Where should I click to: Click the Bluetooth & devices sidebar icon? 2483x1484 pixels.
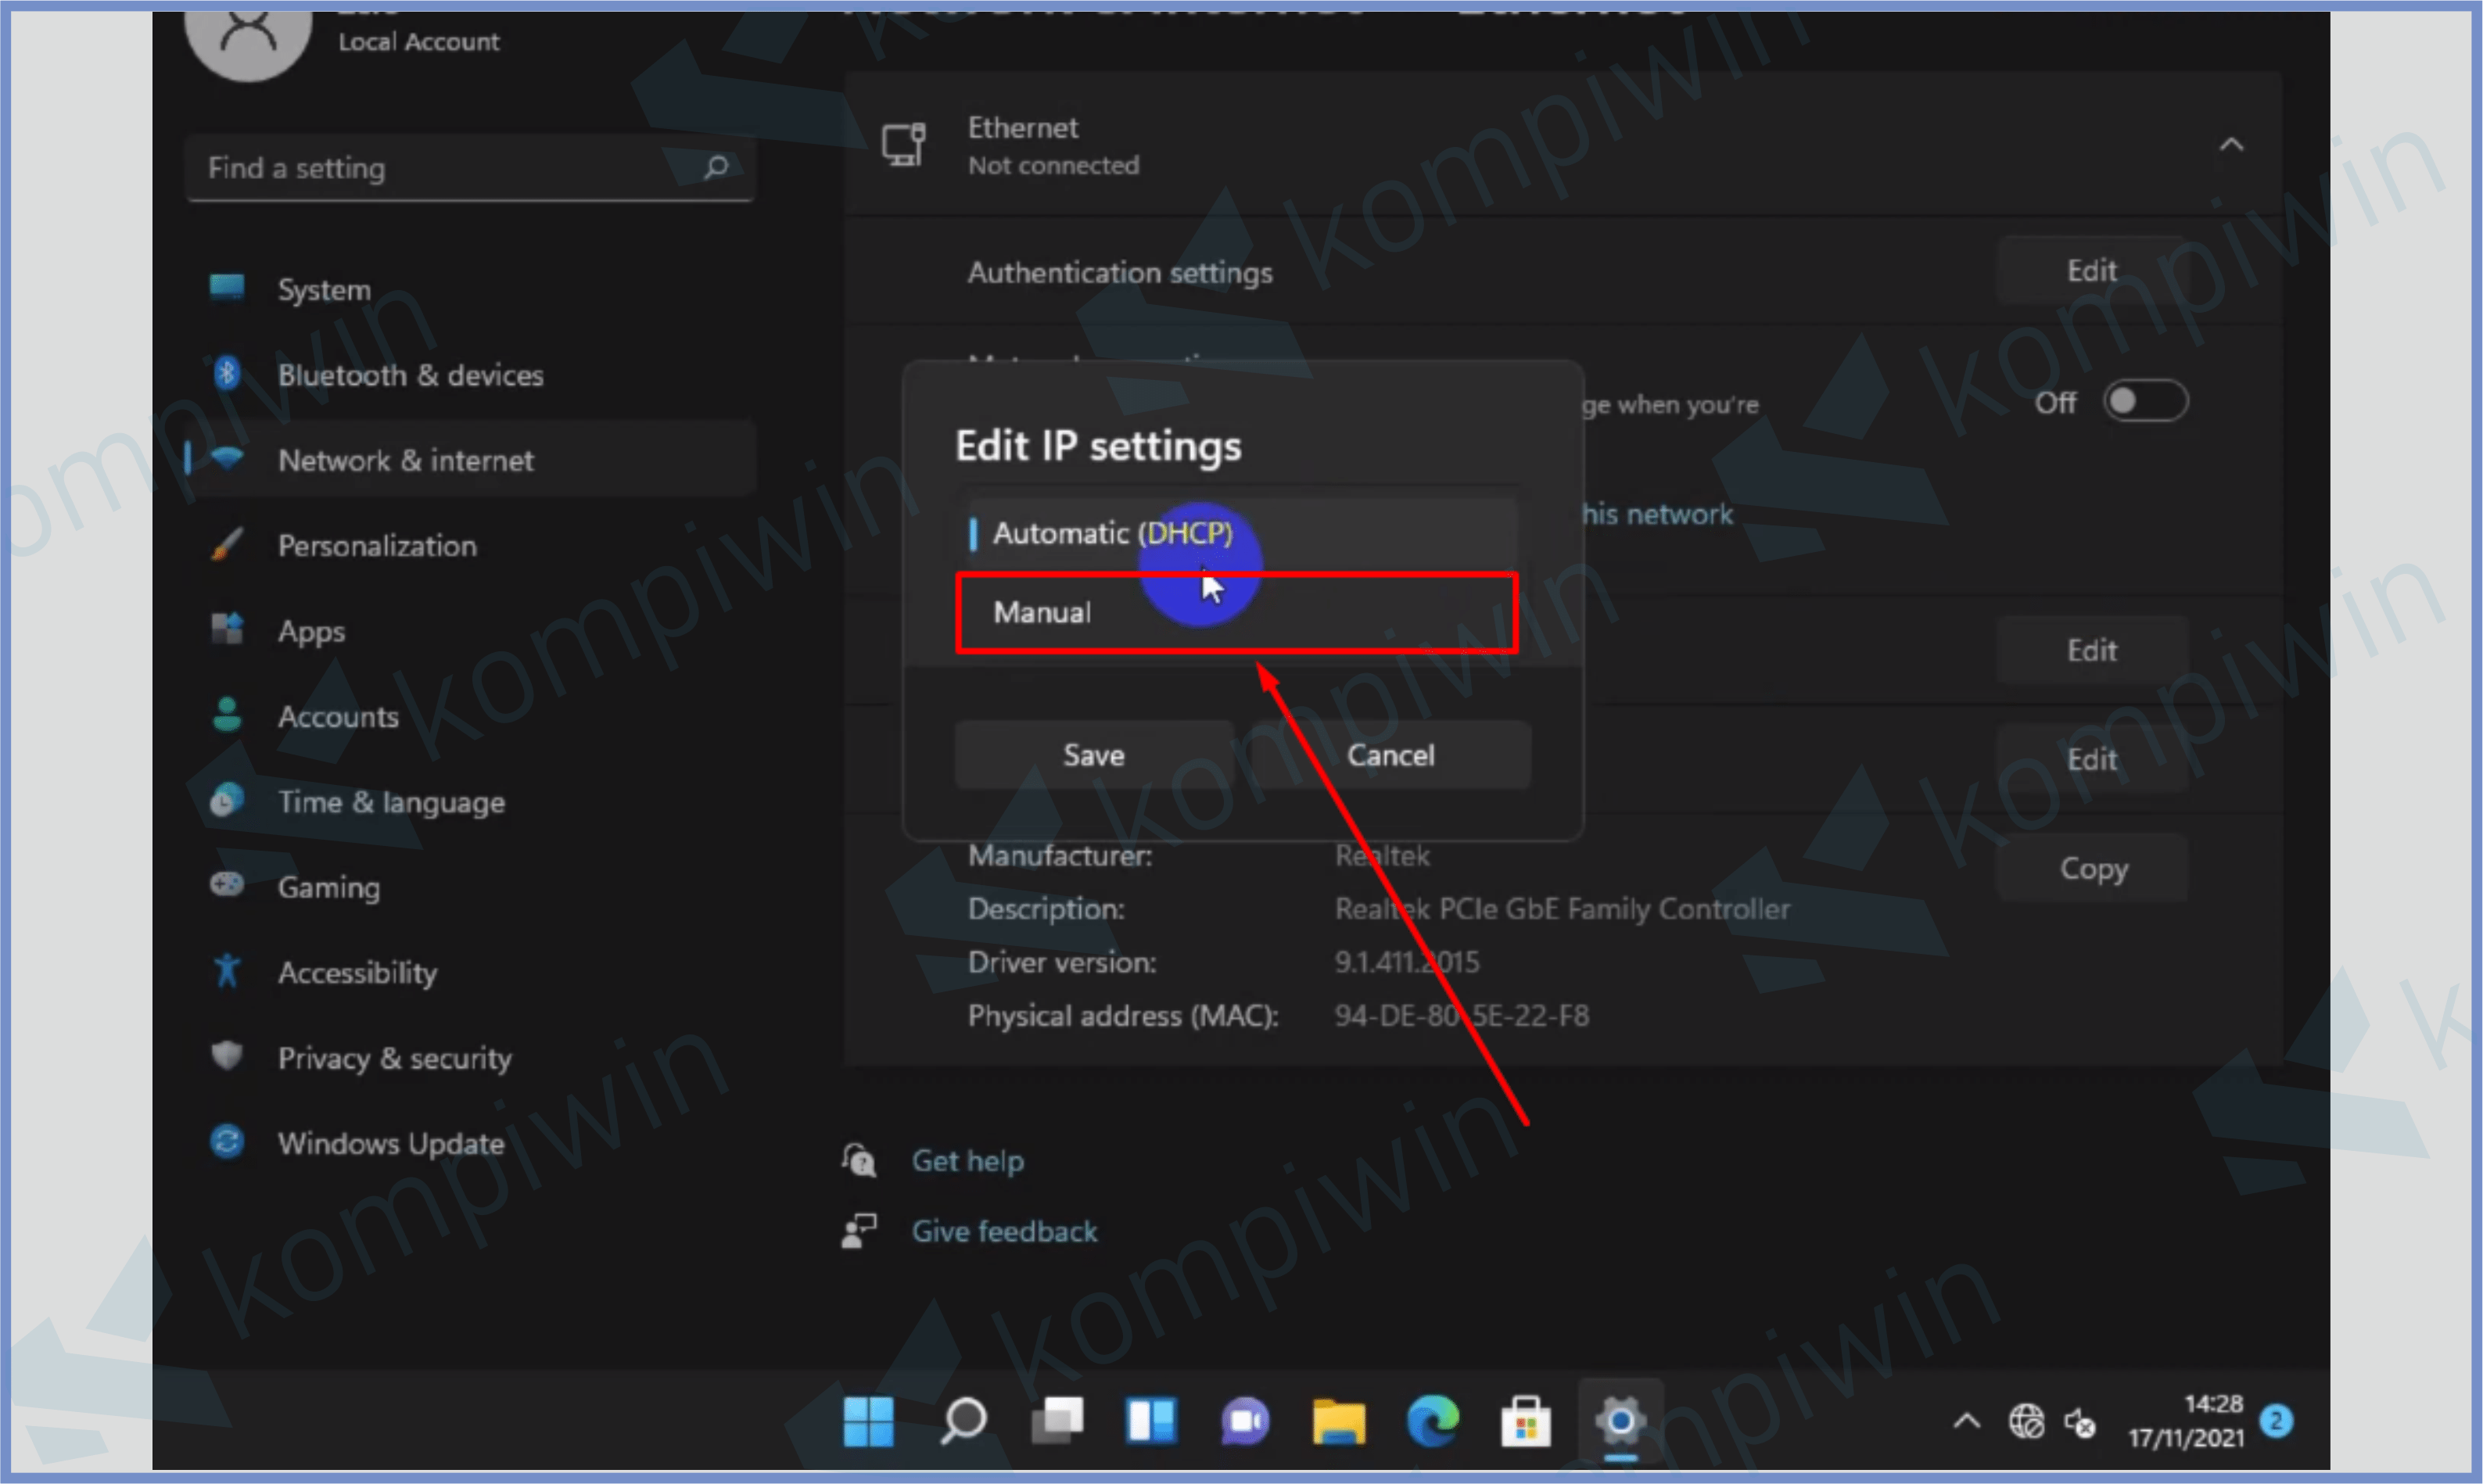click(x=227, y=374)
